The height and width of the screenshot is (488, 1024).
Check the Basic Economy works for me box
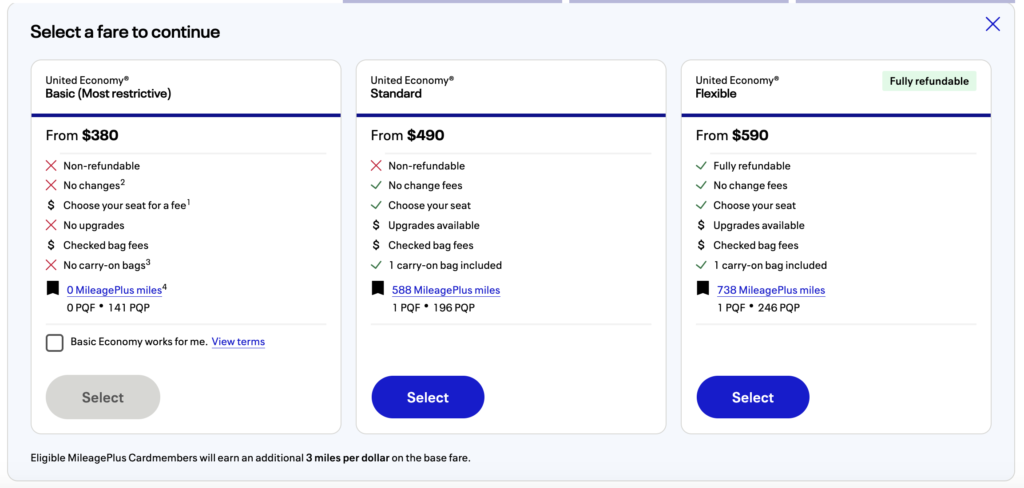[x=54, y=342]
